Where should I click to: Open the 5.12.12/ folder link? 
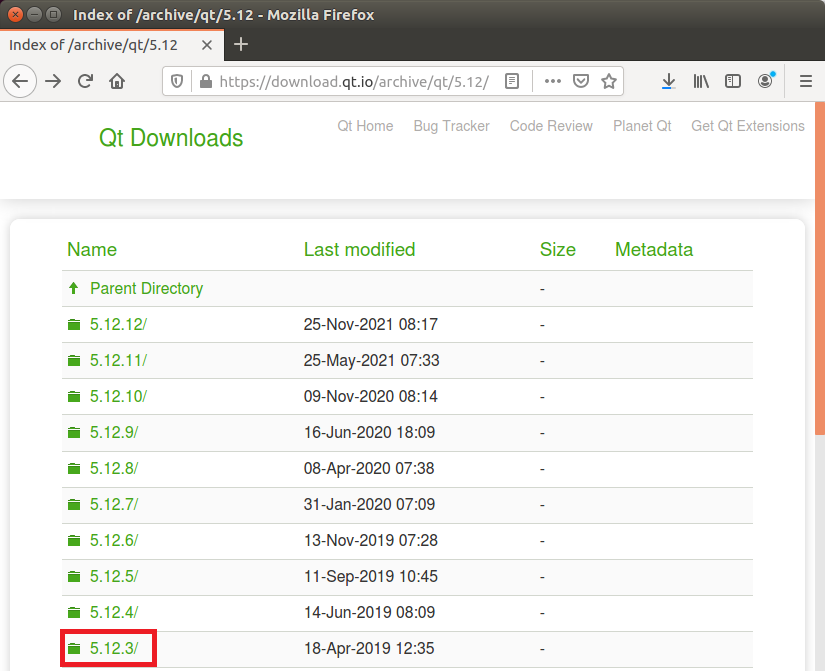[118, 324]
